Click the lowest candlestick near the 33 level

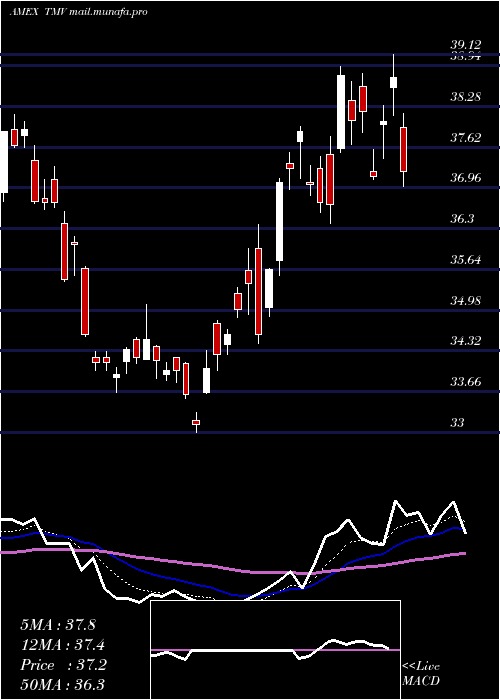click(x=196, y=422)
